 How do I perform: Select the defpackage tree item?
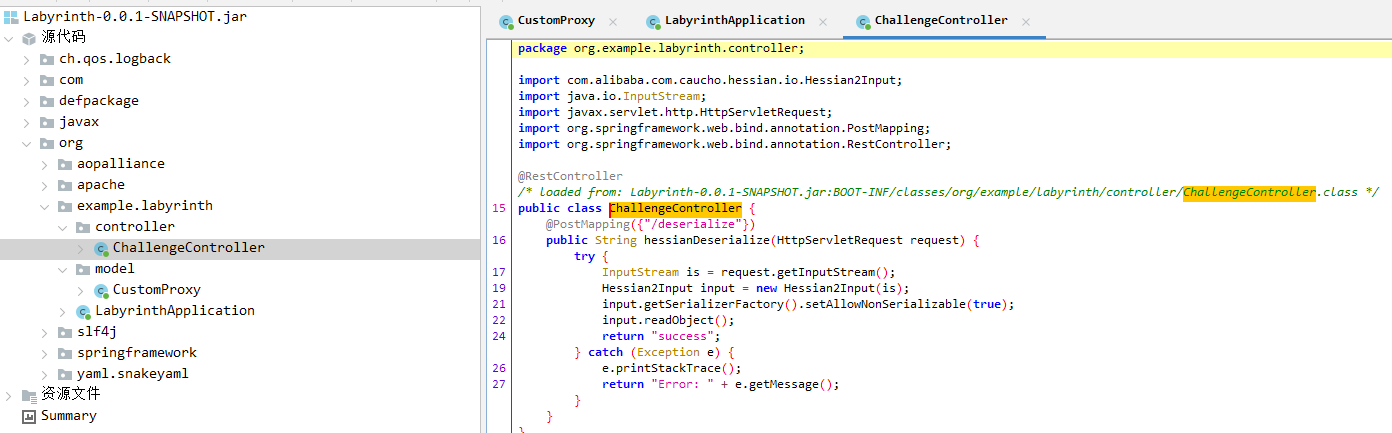click(x=98, y=101)
